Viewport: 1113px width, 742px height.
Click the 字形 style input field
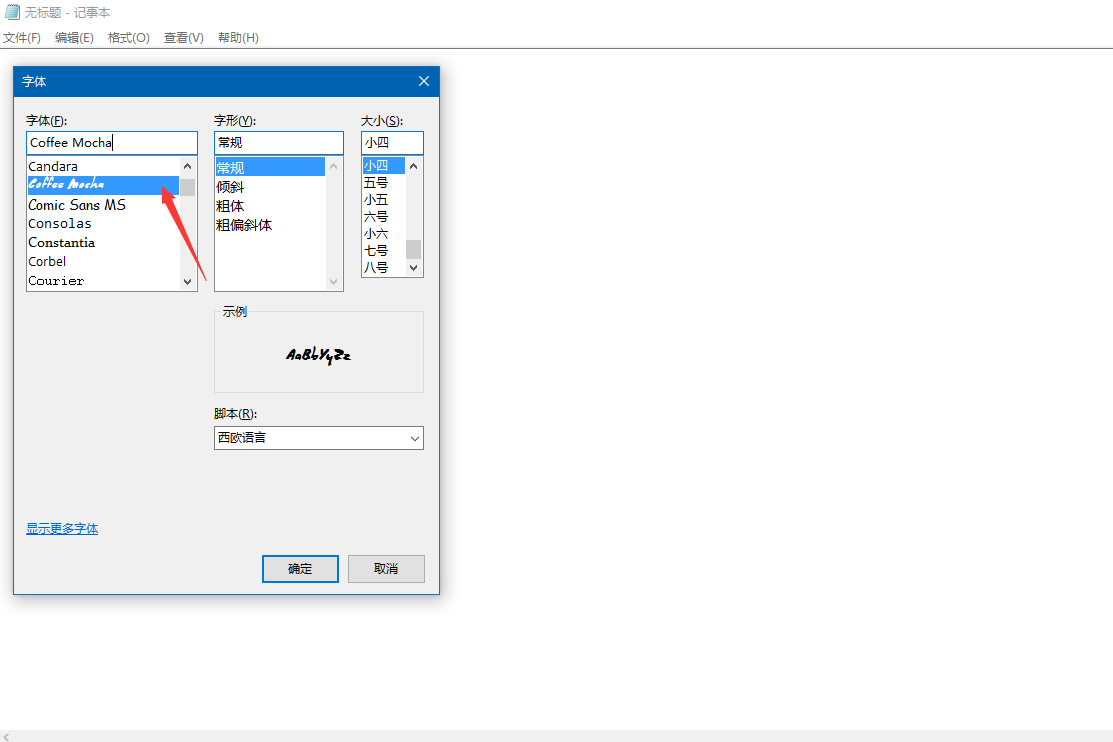point(279,143)
